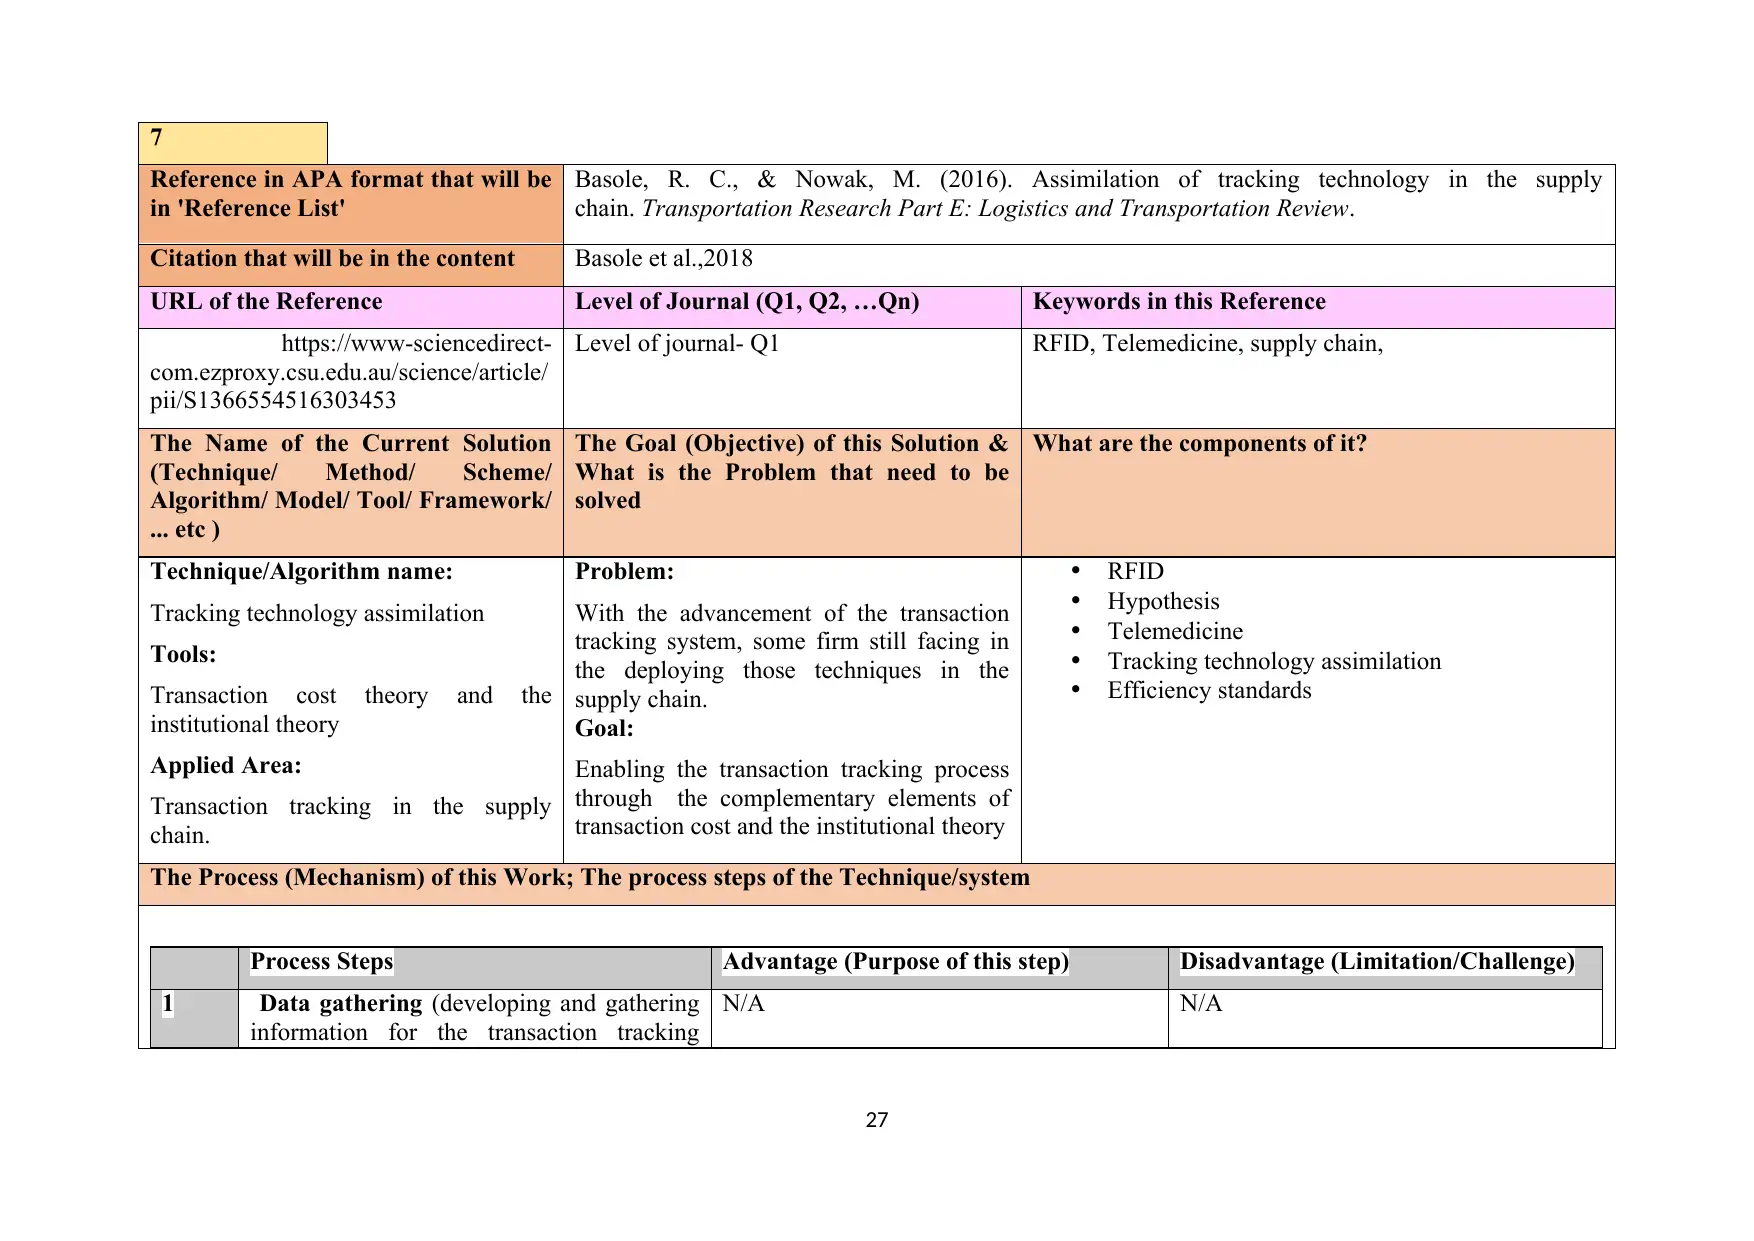Click 'Transaction cost theory and the institutional theory' text
This screenshot has width=1754, height=1241.
350,710
